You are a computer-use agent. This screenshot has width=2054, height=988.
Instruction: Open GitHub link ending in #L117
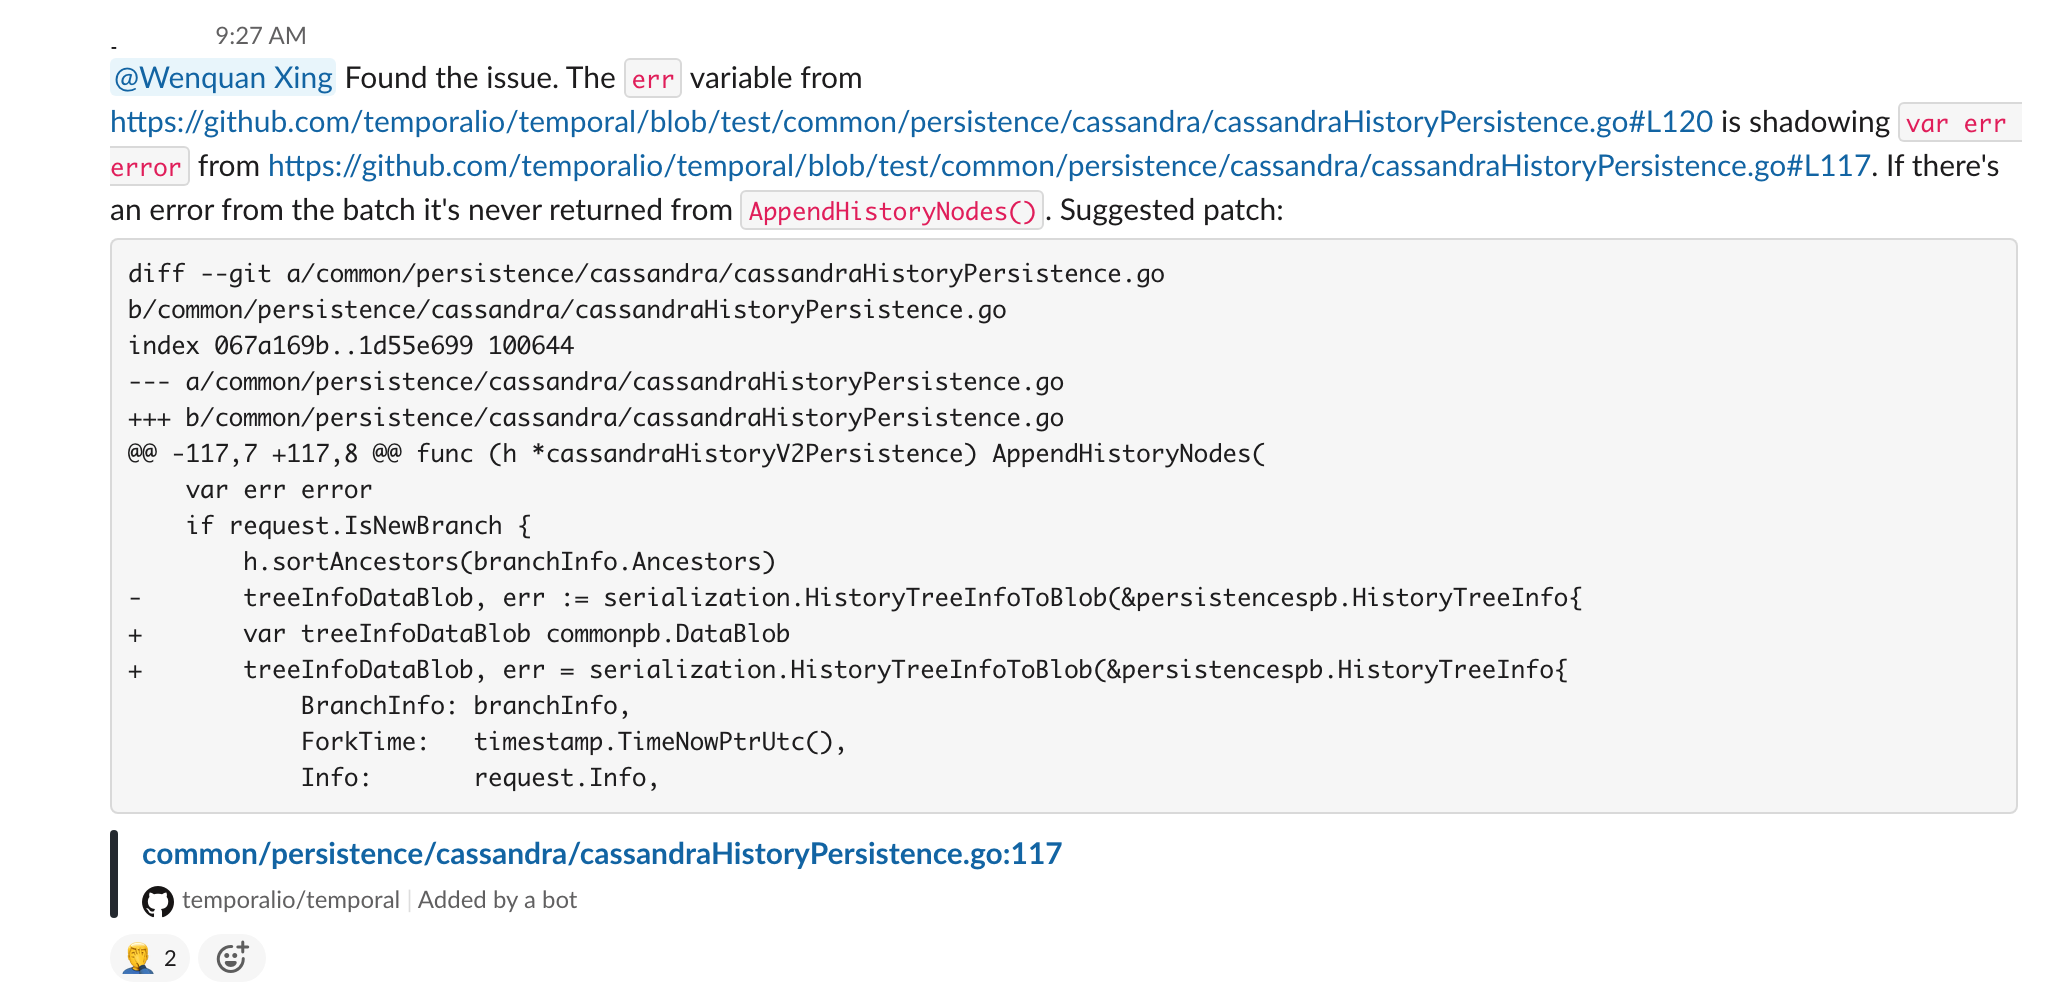[x=1069, y=166]
